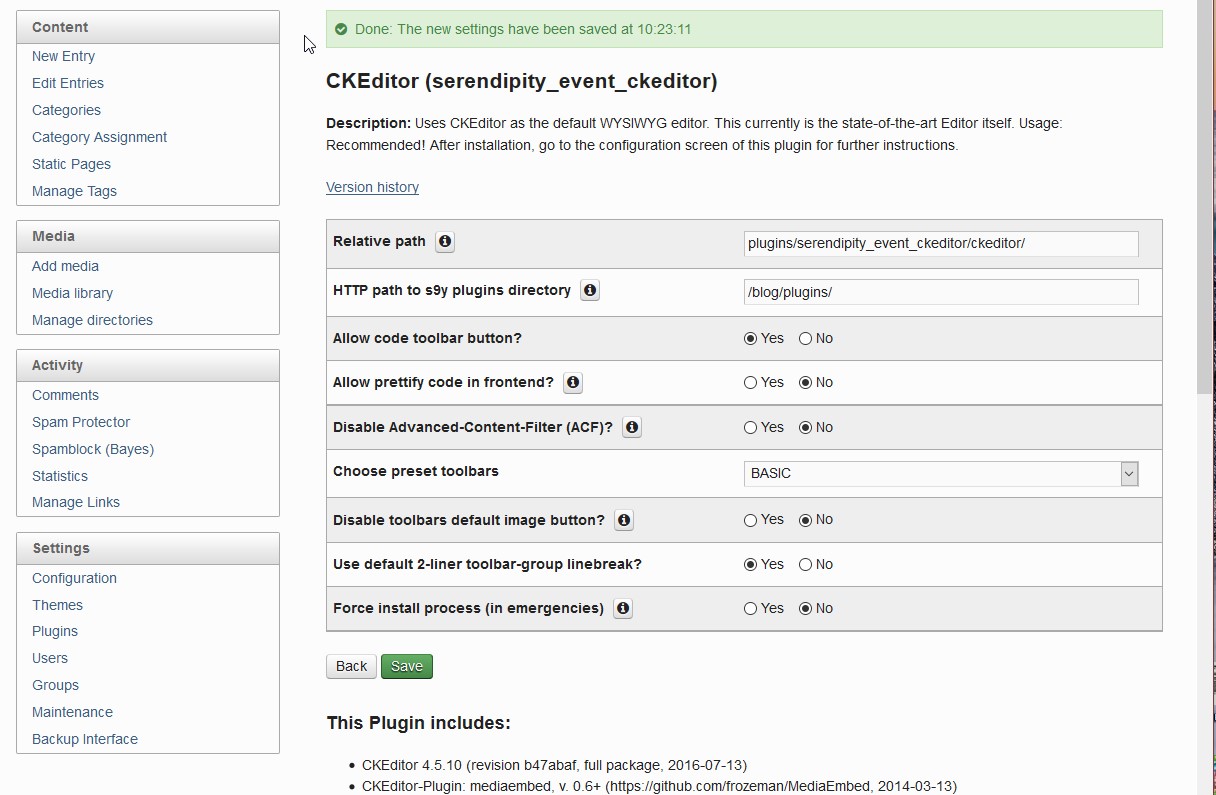Open the preset toolbars dropdown showing BASIC
The height and width of the screenshot is (795, 1216).
coord(940,473)
